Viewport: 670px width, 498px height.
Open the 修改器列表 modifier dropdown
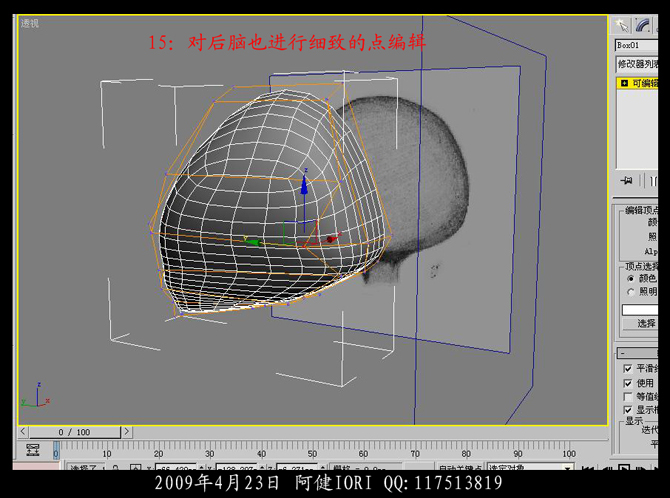[x=636, y=64]
